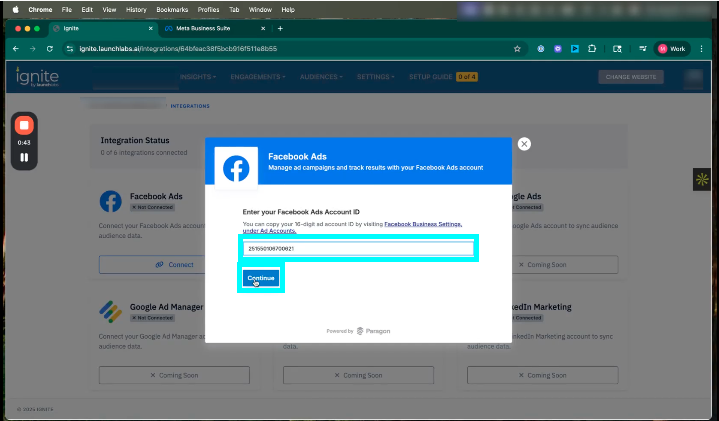Image resolution: width=719 pixels, height=421 pixels.
Task: Expand the Settings dropdown
Action: click(376, 77)
